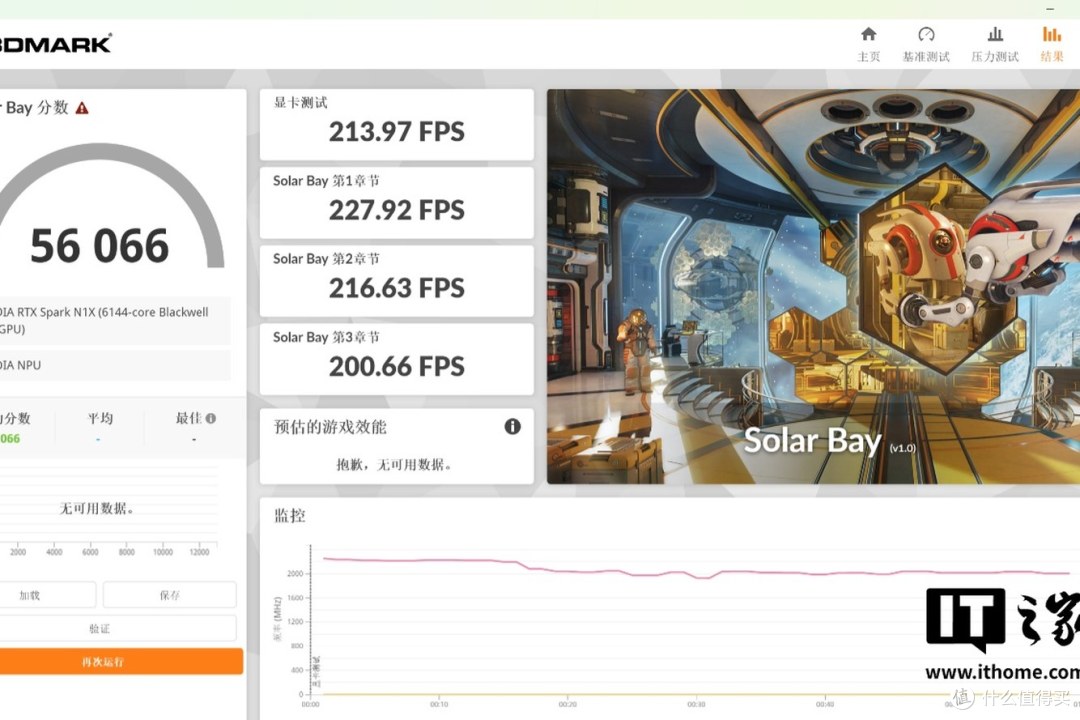Click the 加载 load button
Screen dimensions: 1080x720
tap(47, 595)
